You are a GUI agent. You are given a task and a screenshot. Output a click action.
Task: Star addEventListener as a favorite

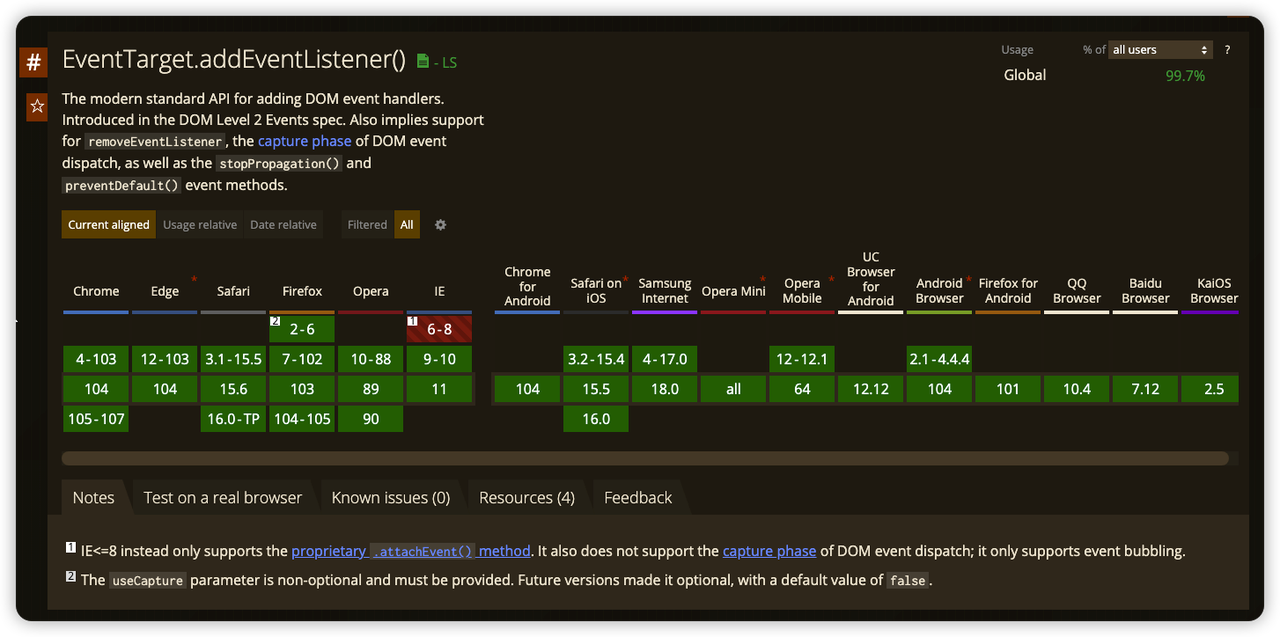click(36, 106)
